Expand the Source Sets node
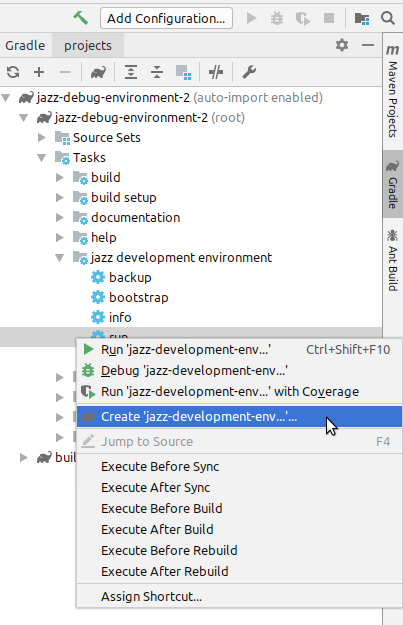 (41, 138)
